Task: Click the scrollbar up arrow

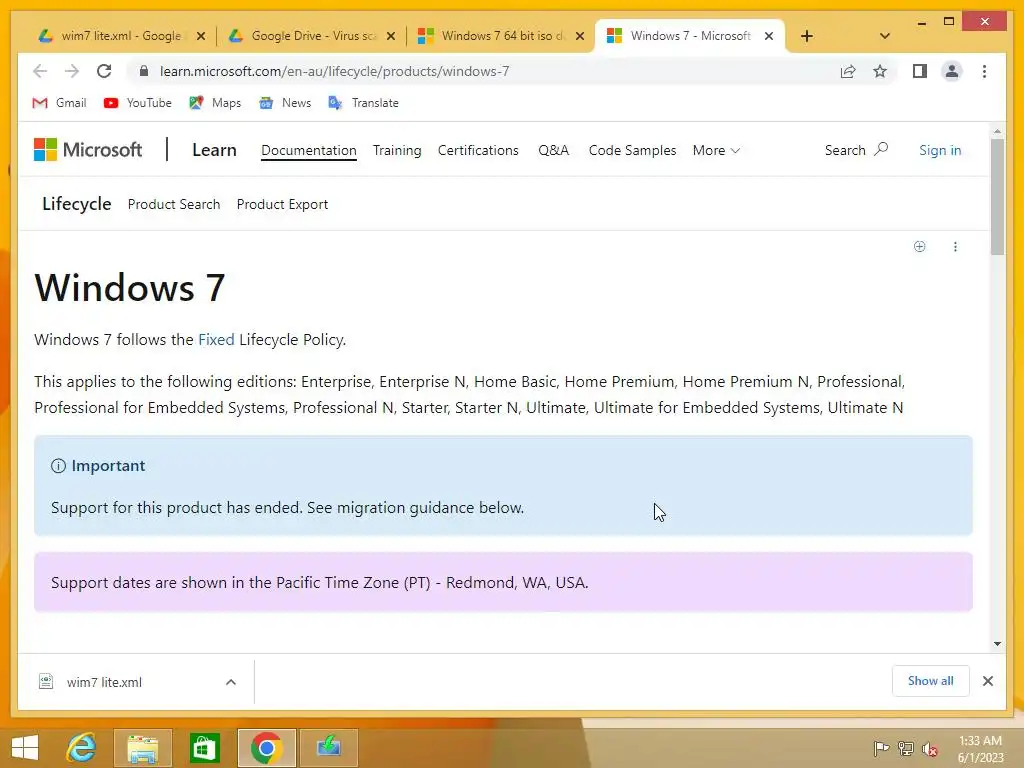Action: pyautogui.click(x=997, y=131)
